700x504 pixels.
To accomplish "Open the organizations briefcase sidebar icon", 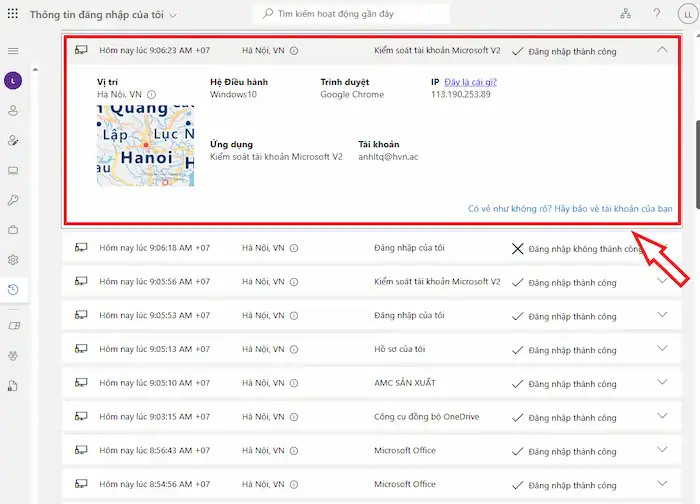I will (x=13, y=229).
